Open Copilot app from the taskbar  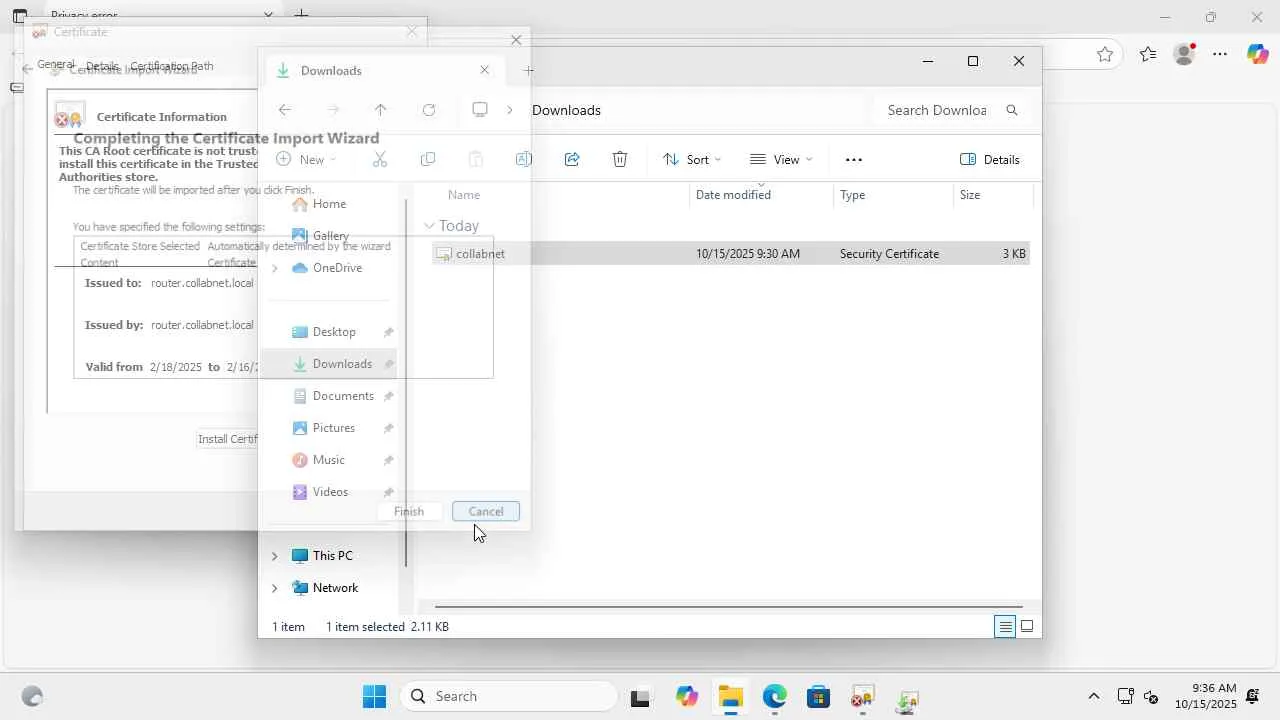(x=686, y=697)
